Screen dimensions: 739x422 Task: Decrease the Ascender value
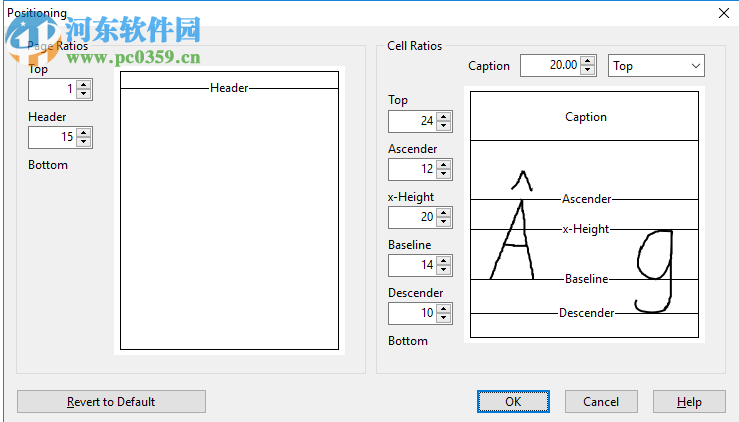(x=443, y=174)
